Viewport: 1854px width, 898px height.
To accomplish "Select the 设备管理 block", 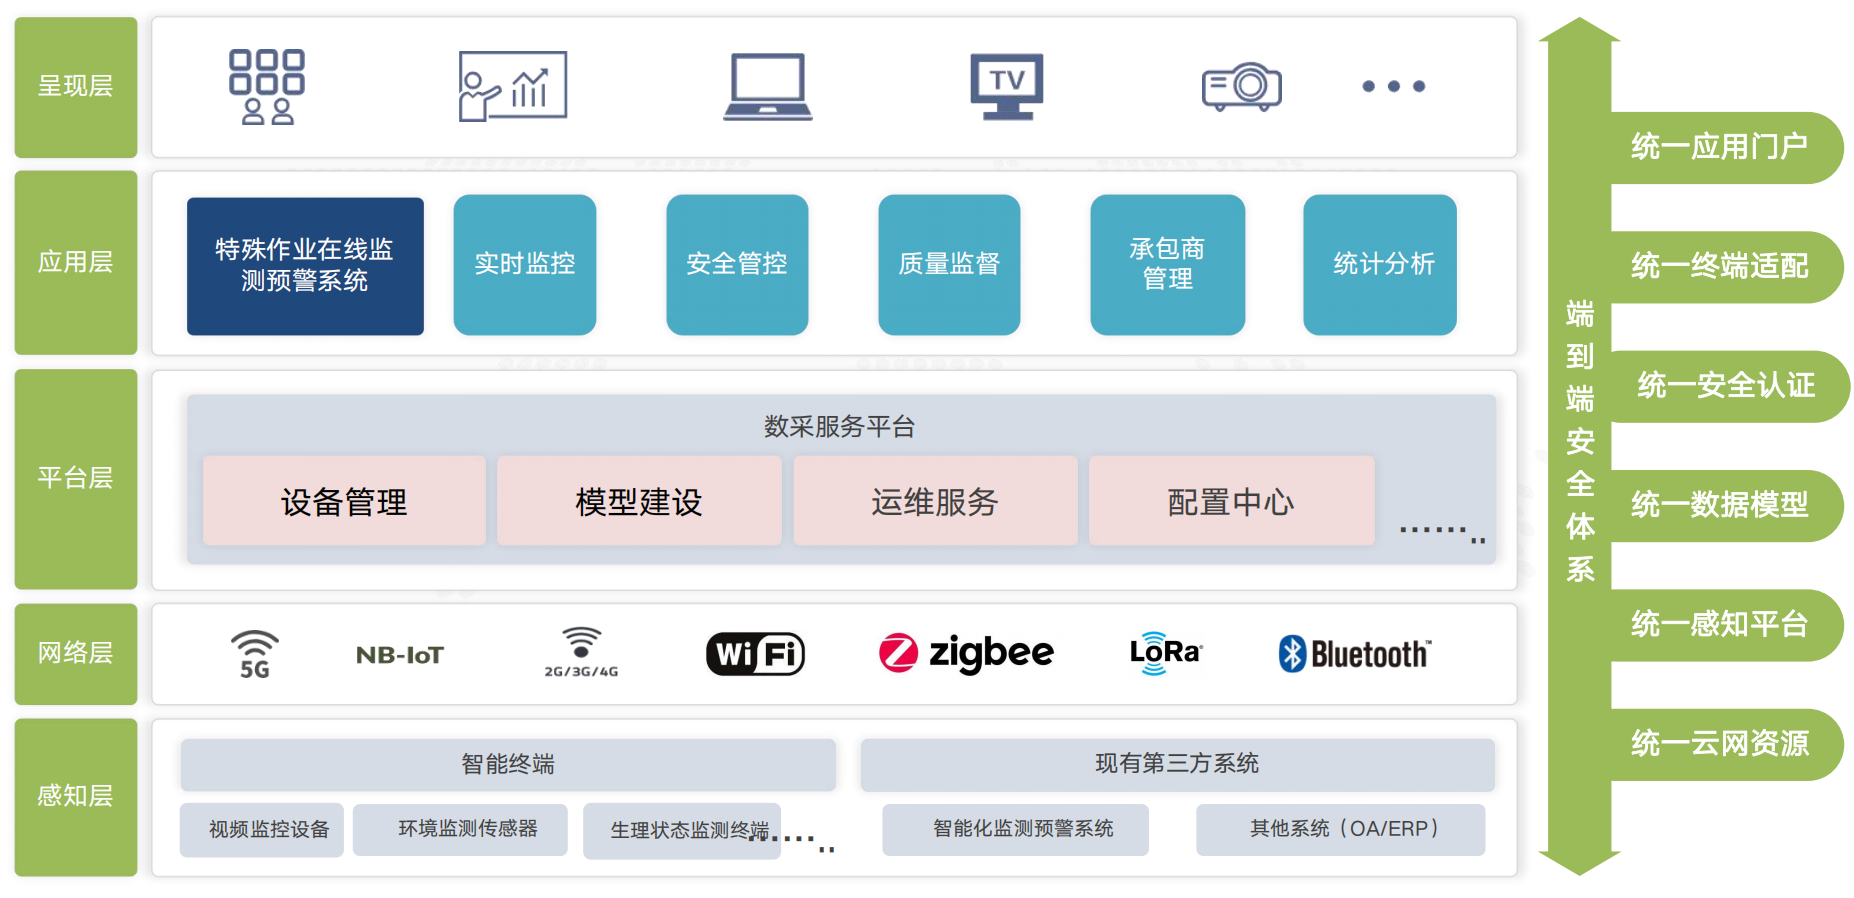I will pyautogui.click(x=344, y=501).
